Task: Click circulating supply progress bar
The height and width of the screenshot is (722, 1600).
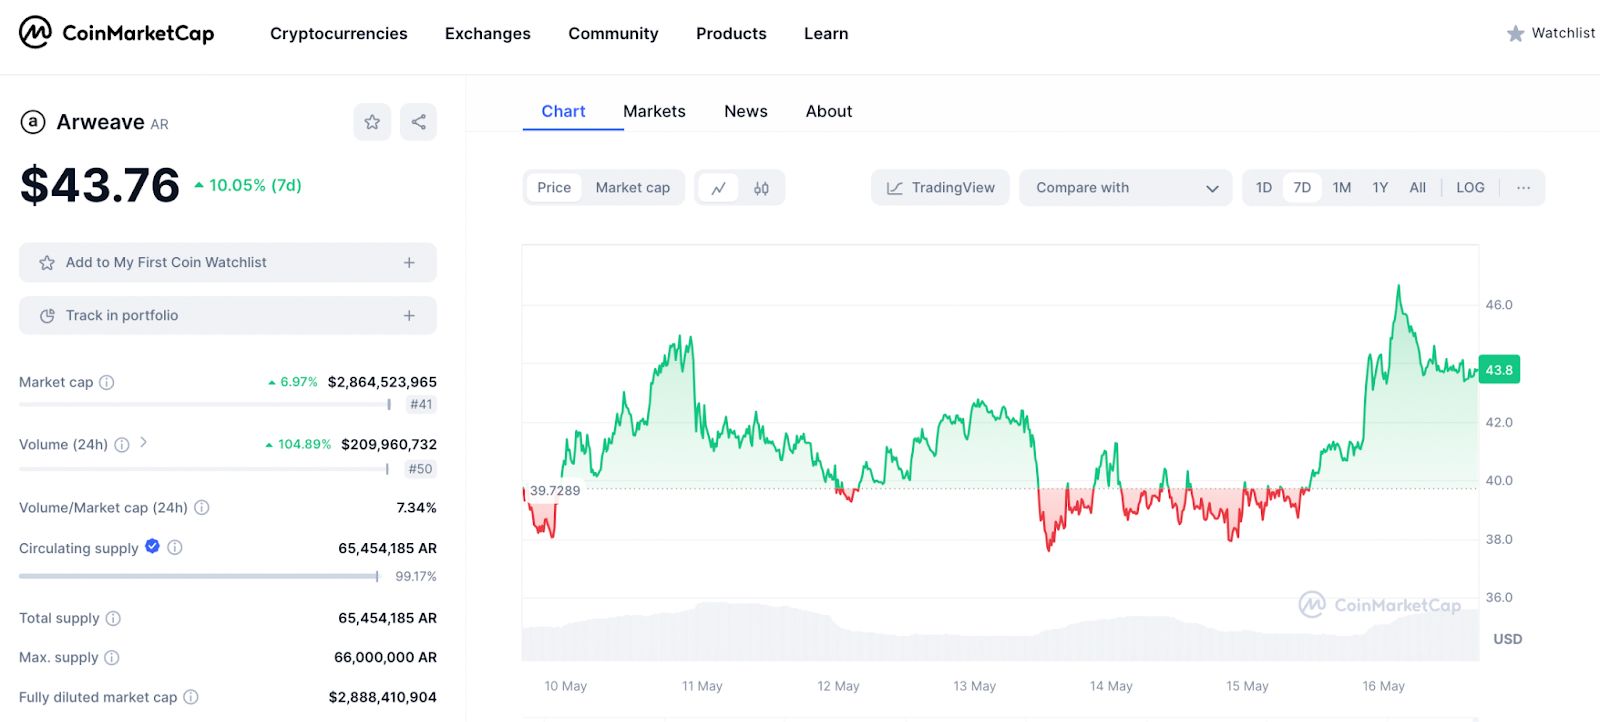Action: coord(199,577)
